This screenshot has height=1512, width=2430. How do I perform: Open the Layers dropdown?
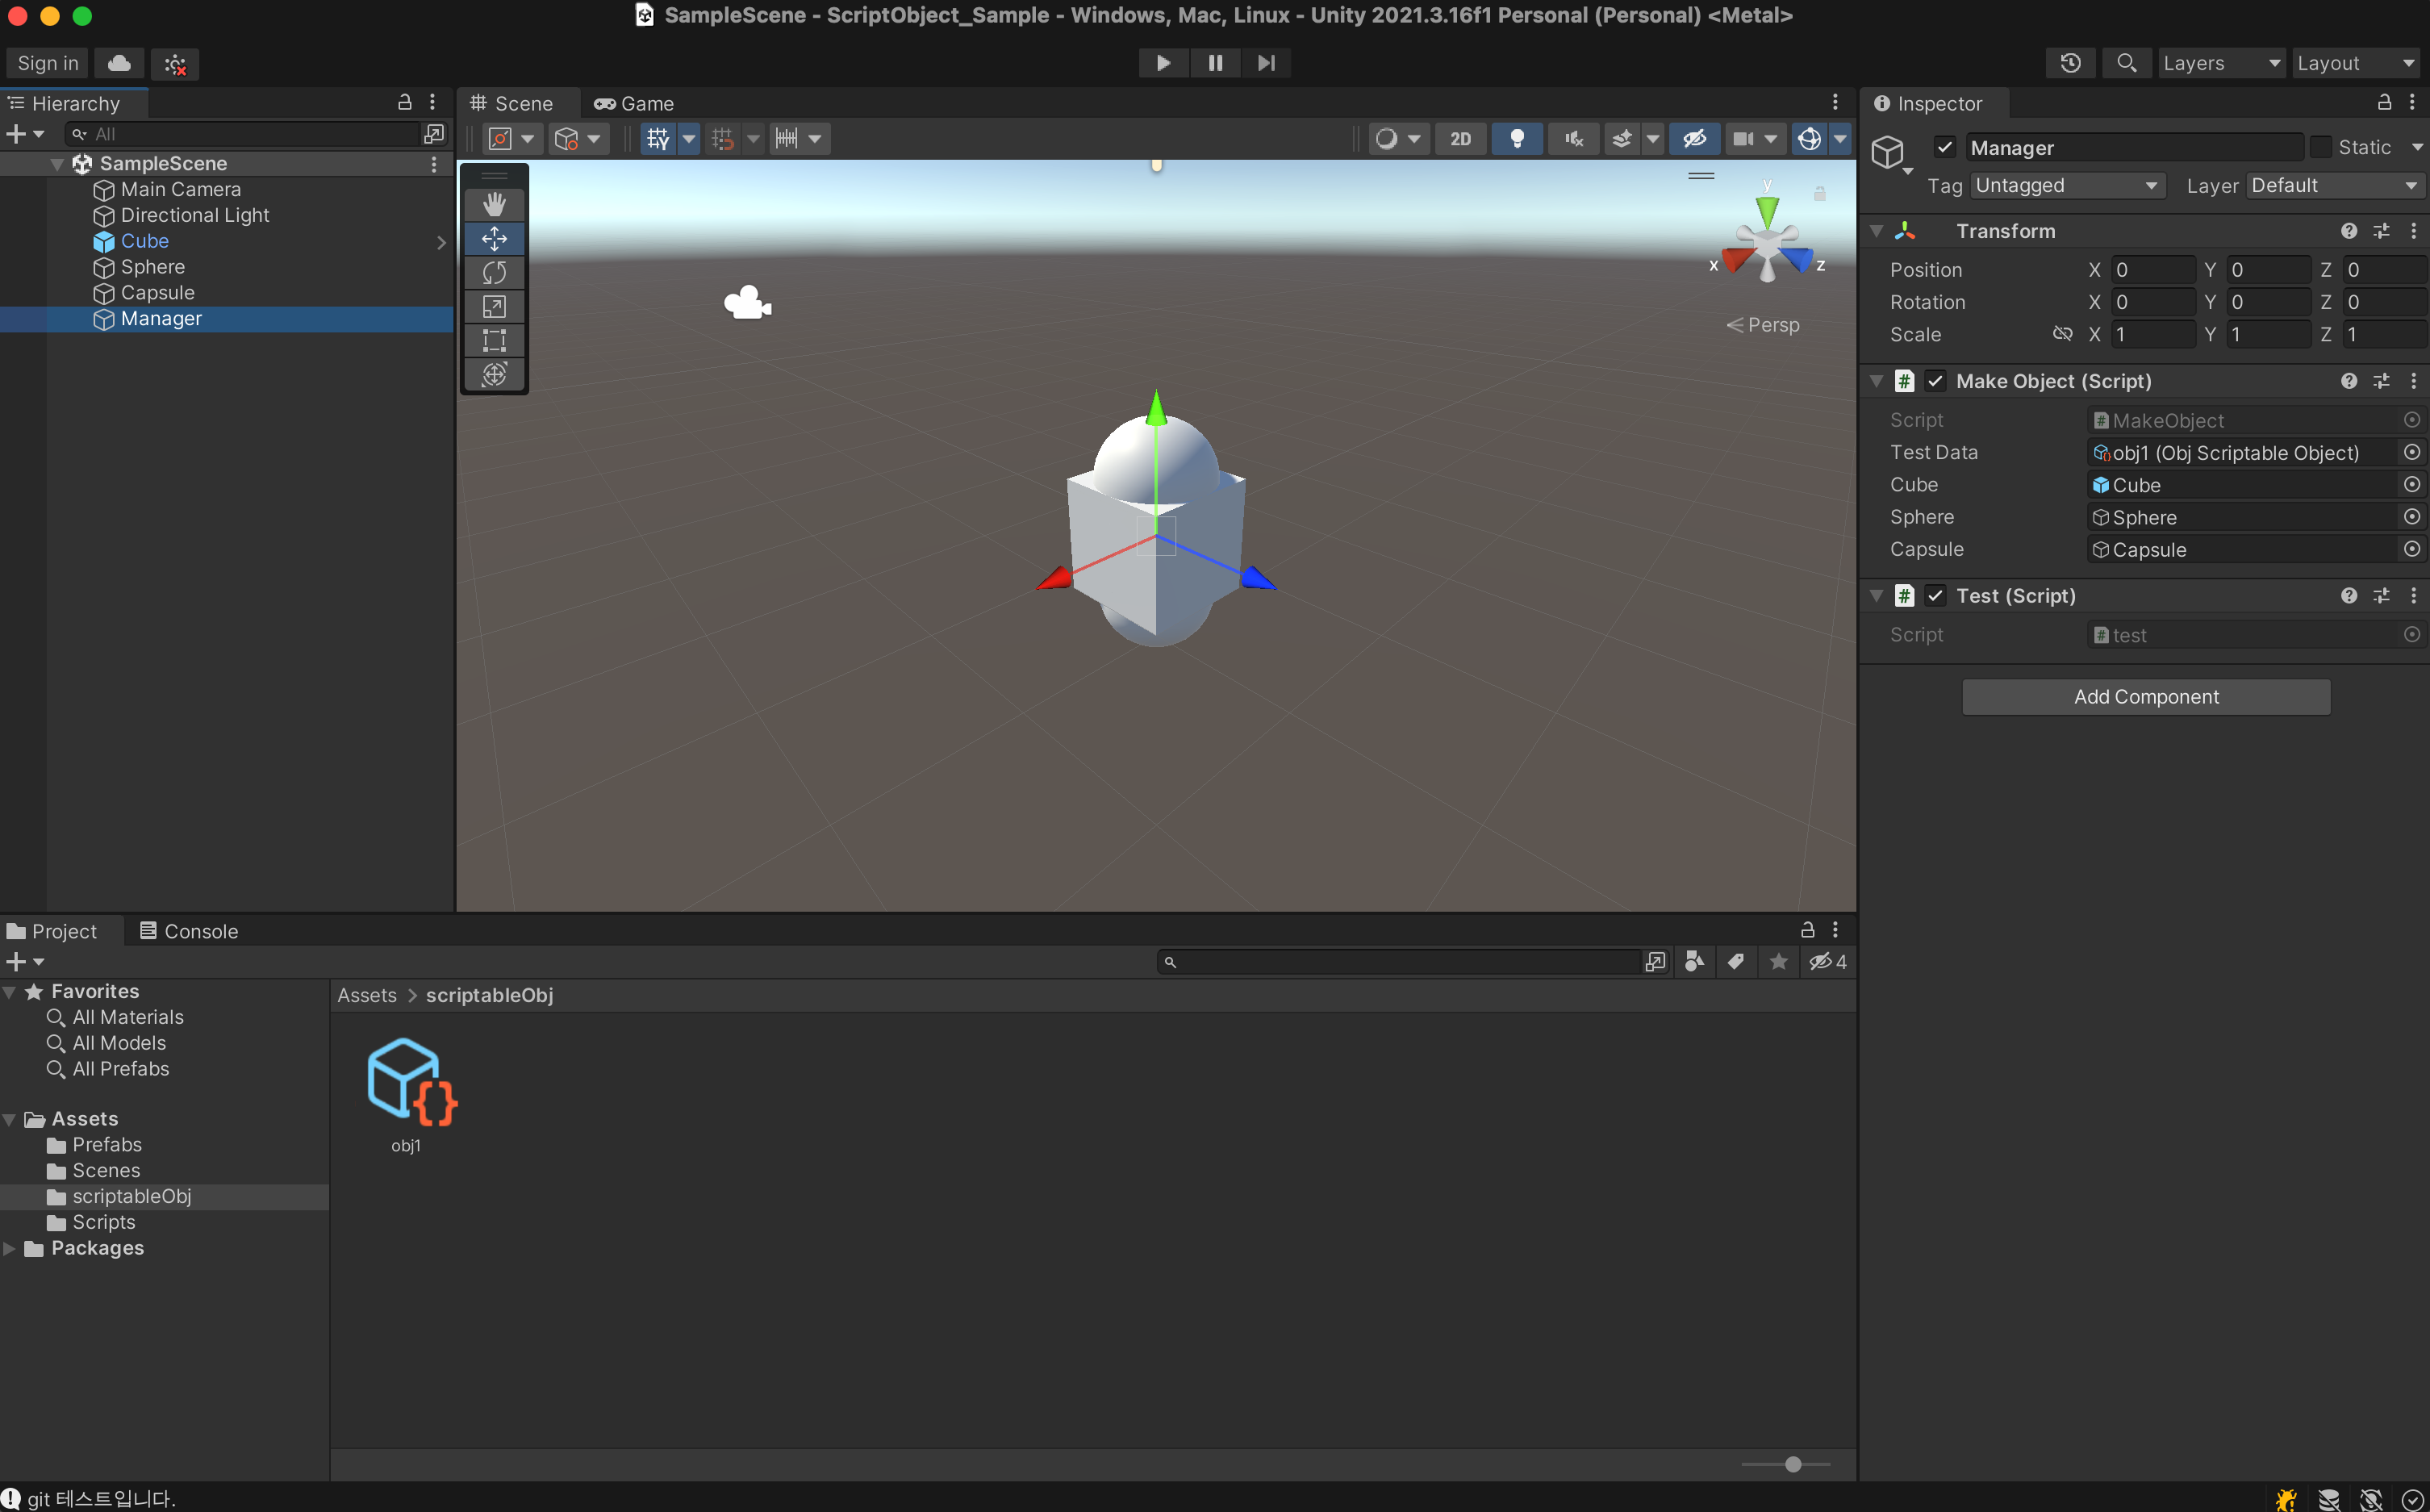pyautogui.click(x=2220, y=63)
